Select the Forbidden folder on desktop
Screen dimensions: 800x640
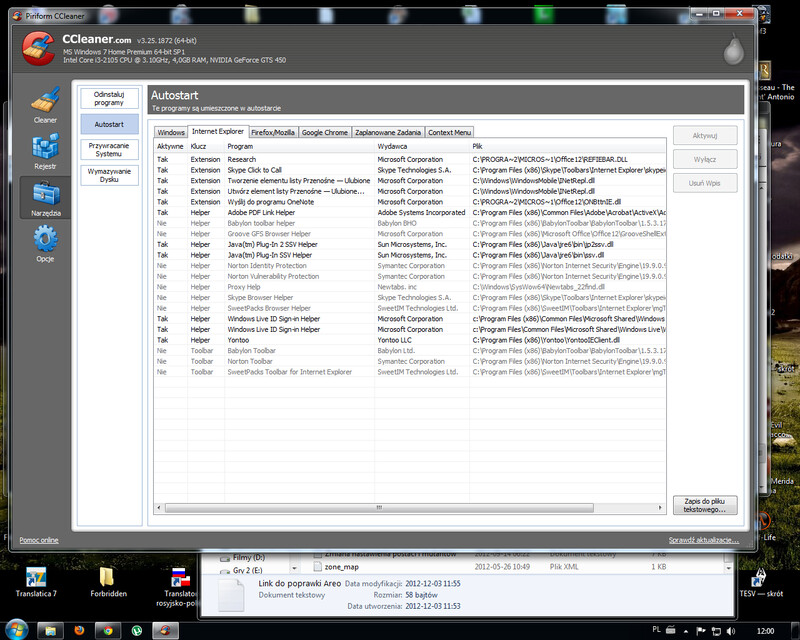(107, 582)
